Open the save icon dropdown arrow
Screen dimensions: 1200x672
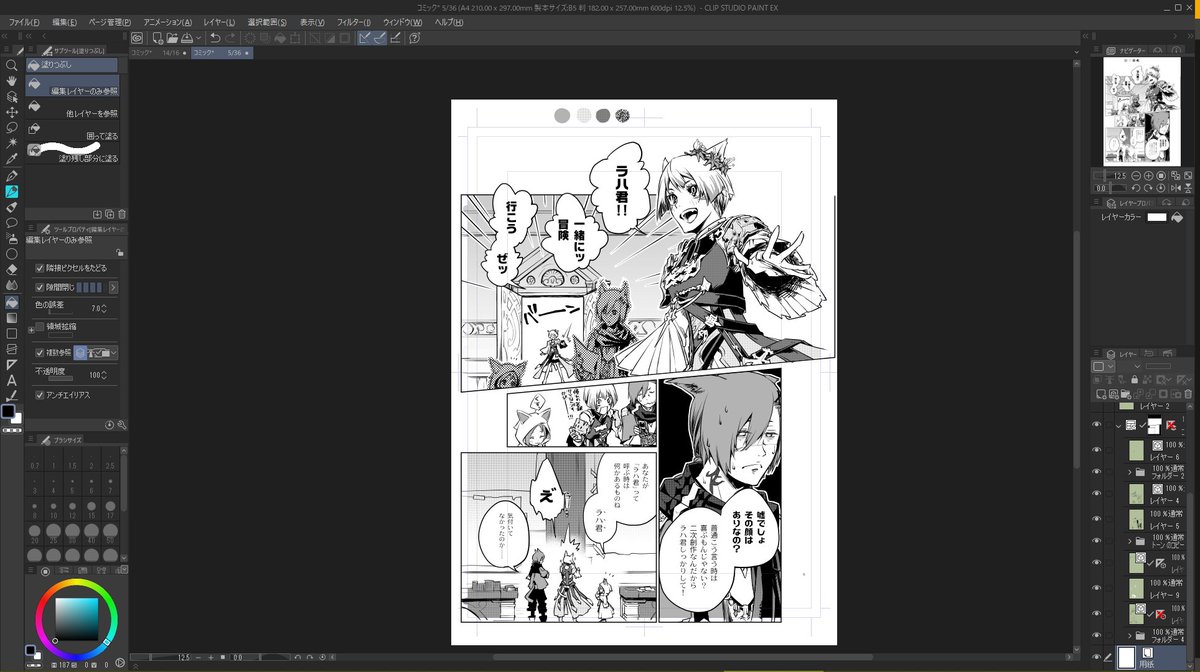click(x=199, y=38)
